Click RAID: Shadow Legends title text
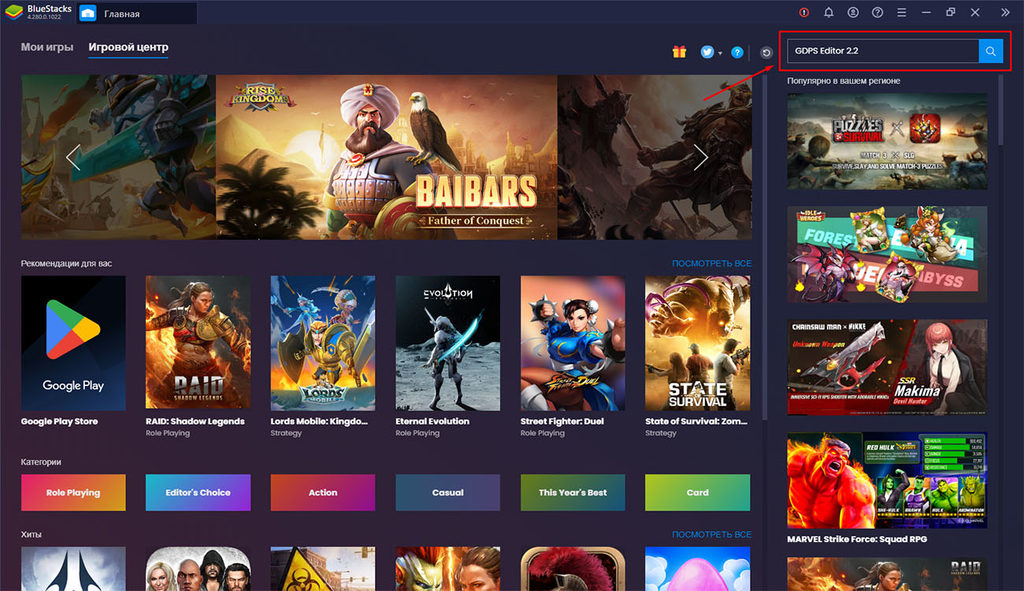This screenshot has width=1024, height=591. pyautogui.click(x=195, y=421)
